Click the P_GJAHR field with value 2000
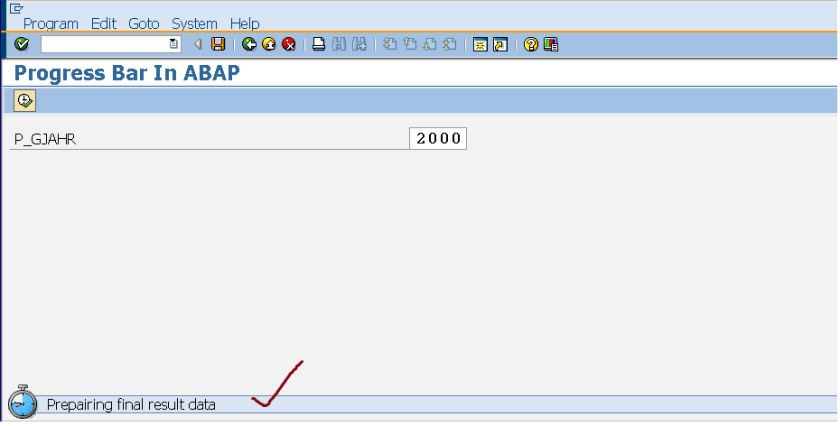The image size is (840, 426). [438, 138]
